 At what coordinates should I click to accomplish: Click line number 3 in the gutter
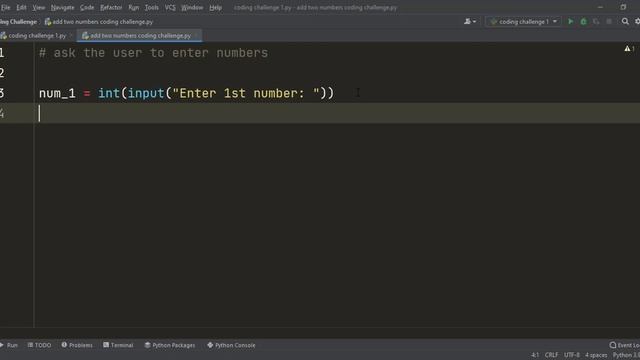pos(2,93)
